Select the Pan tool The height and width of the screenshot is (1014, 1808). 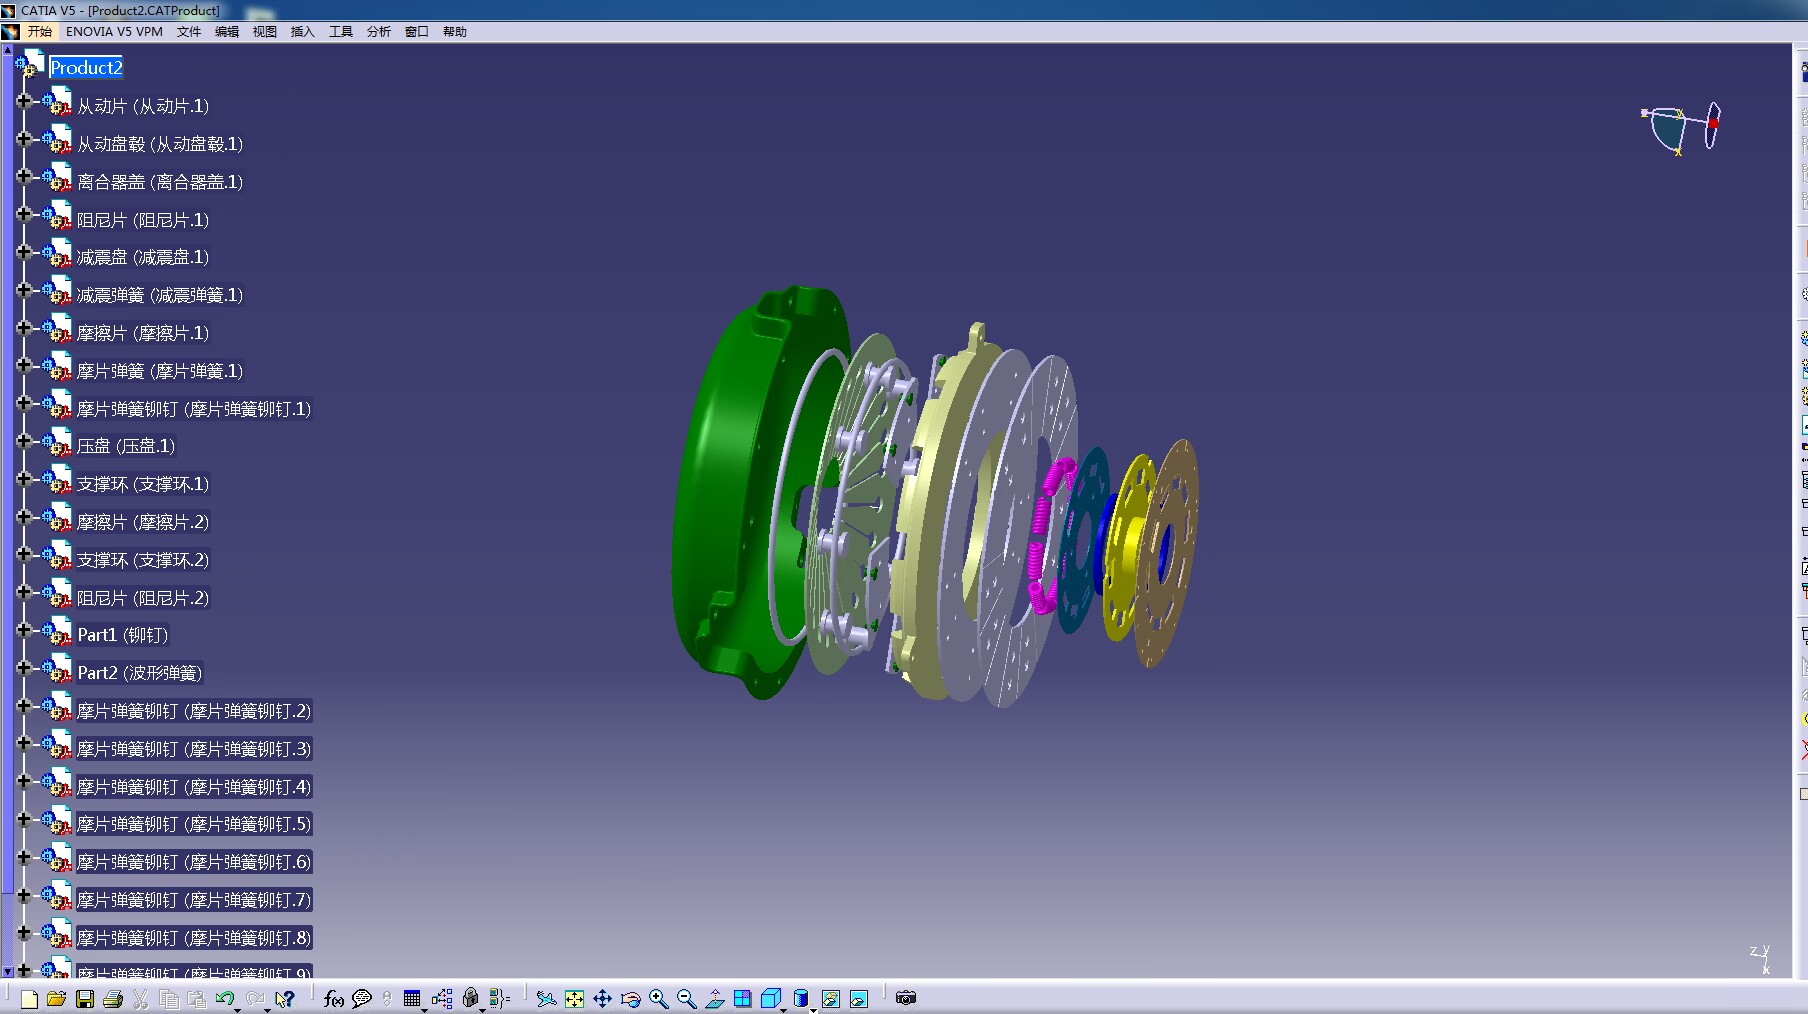point(602,998)
